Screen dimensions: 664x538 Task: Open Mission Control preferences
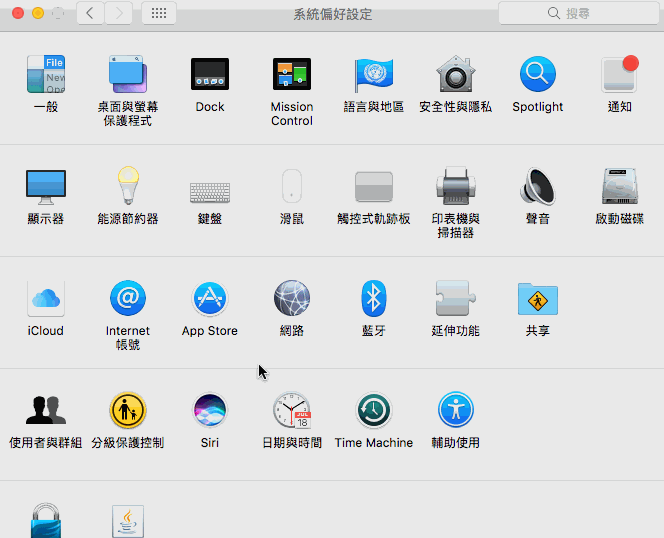pyautogui.click(x=292, y=74)
